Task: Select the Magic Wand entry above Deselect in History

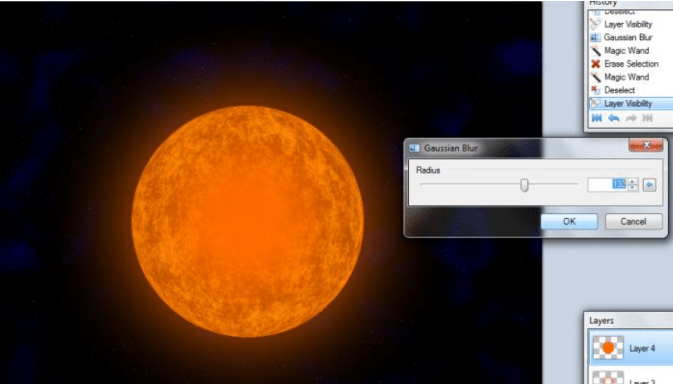Action: (631, 77)
